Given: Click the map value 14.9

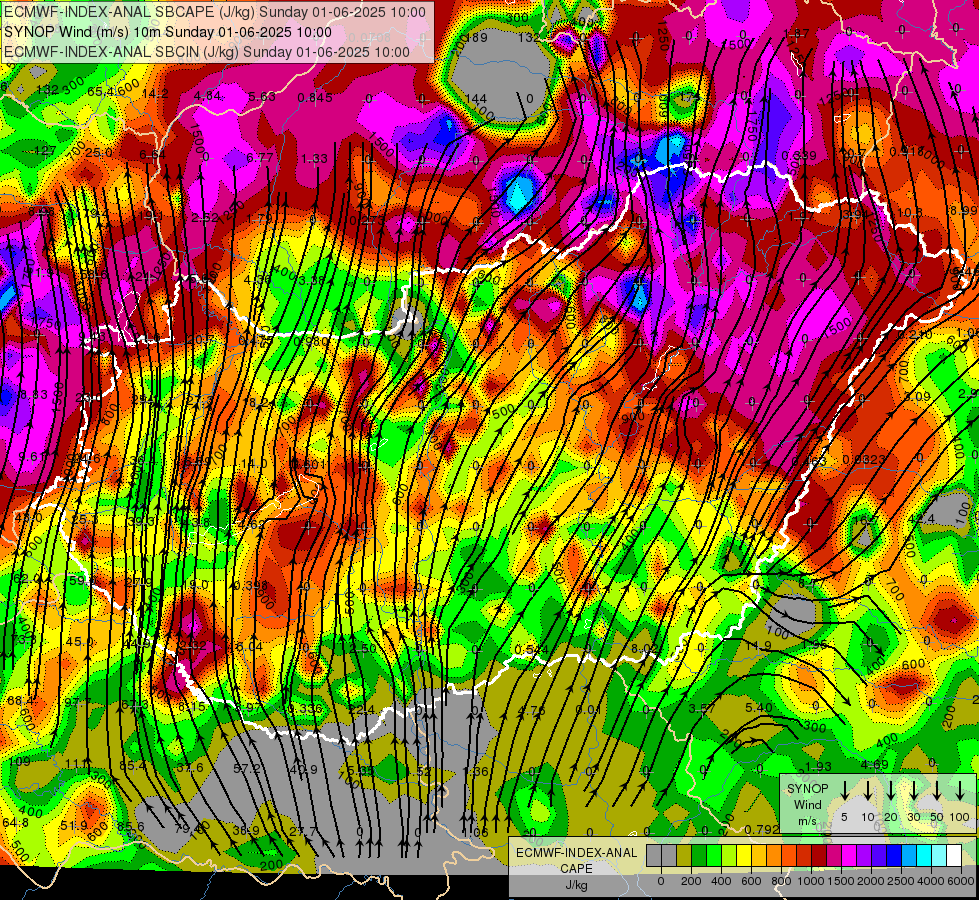Looking at the screenshot, I should pyautogui.click(x=759, y=646).
